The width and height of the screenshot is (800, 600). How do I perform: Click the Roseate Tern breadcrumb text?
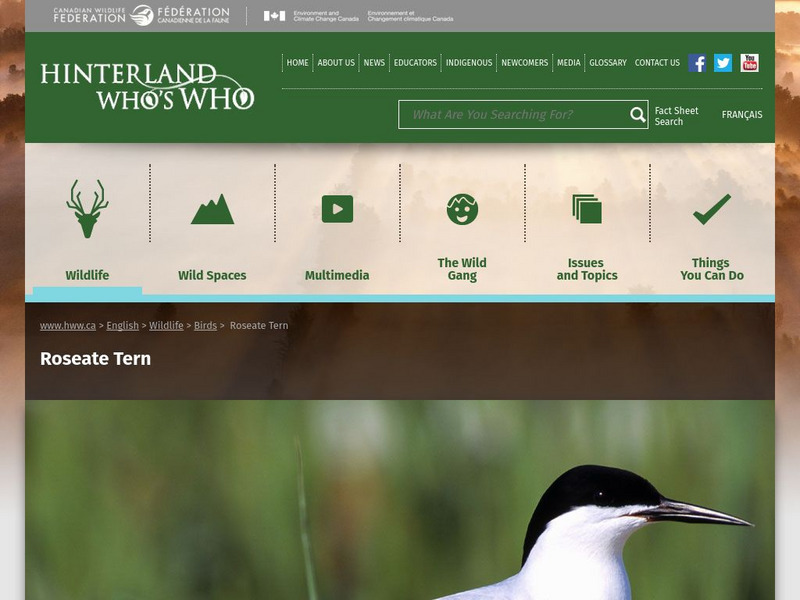(x=259, y=326)
